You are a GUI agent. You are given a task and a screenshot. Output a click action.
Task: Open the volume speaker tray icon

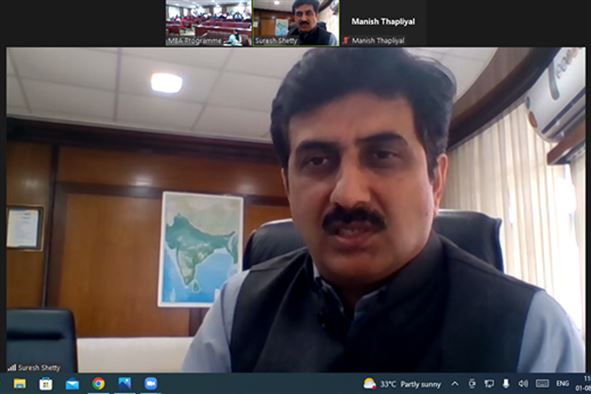523,383
